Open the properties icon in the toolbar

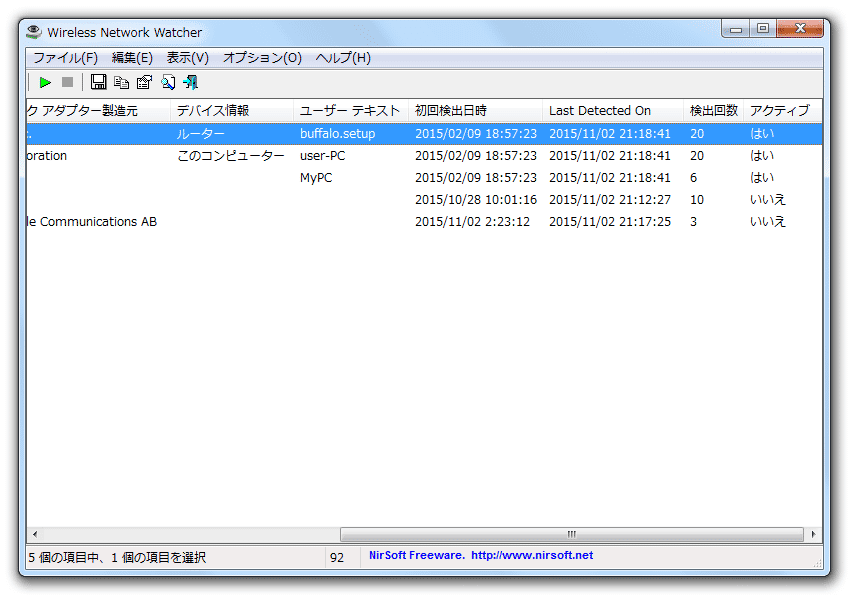point(145,82)
